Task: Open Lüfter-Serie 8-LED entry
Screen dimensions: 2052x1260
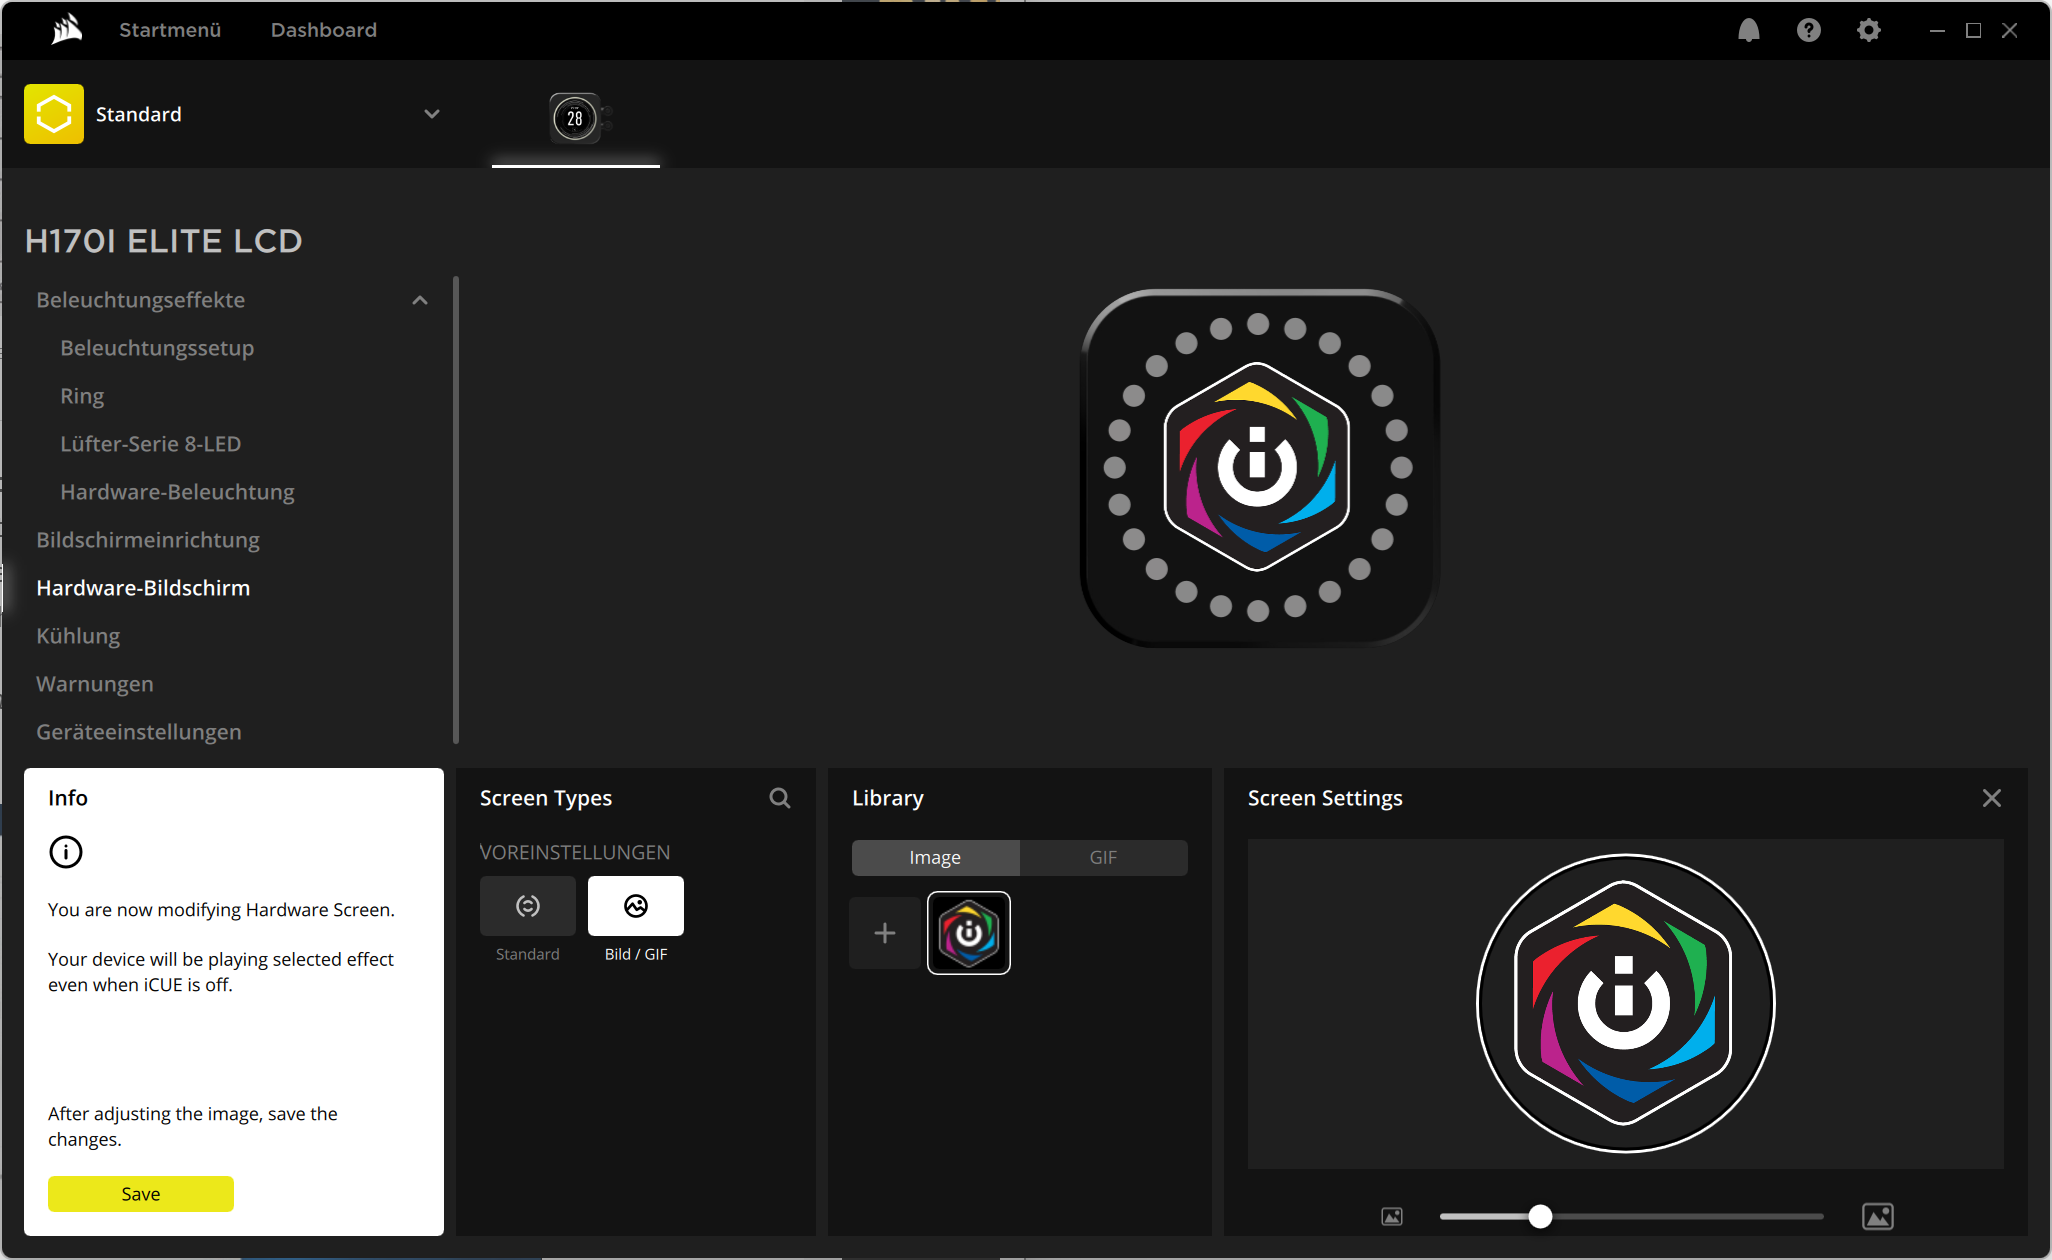Action: 150,444
